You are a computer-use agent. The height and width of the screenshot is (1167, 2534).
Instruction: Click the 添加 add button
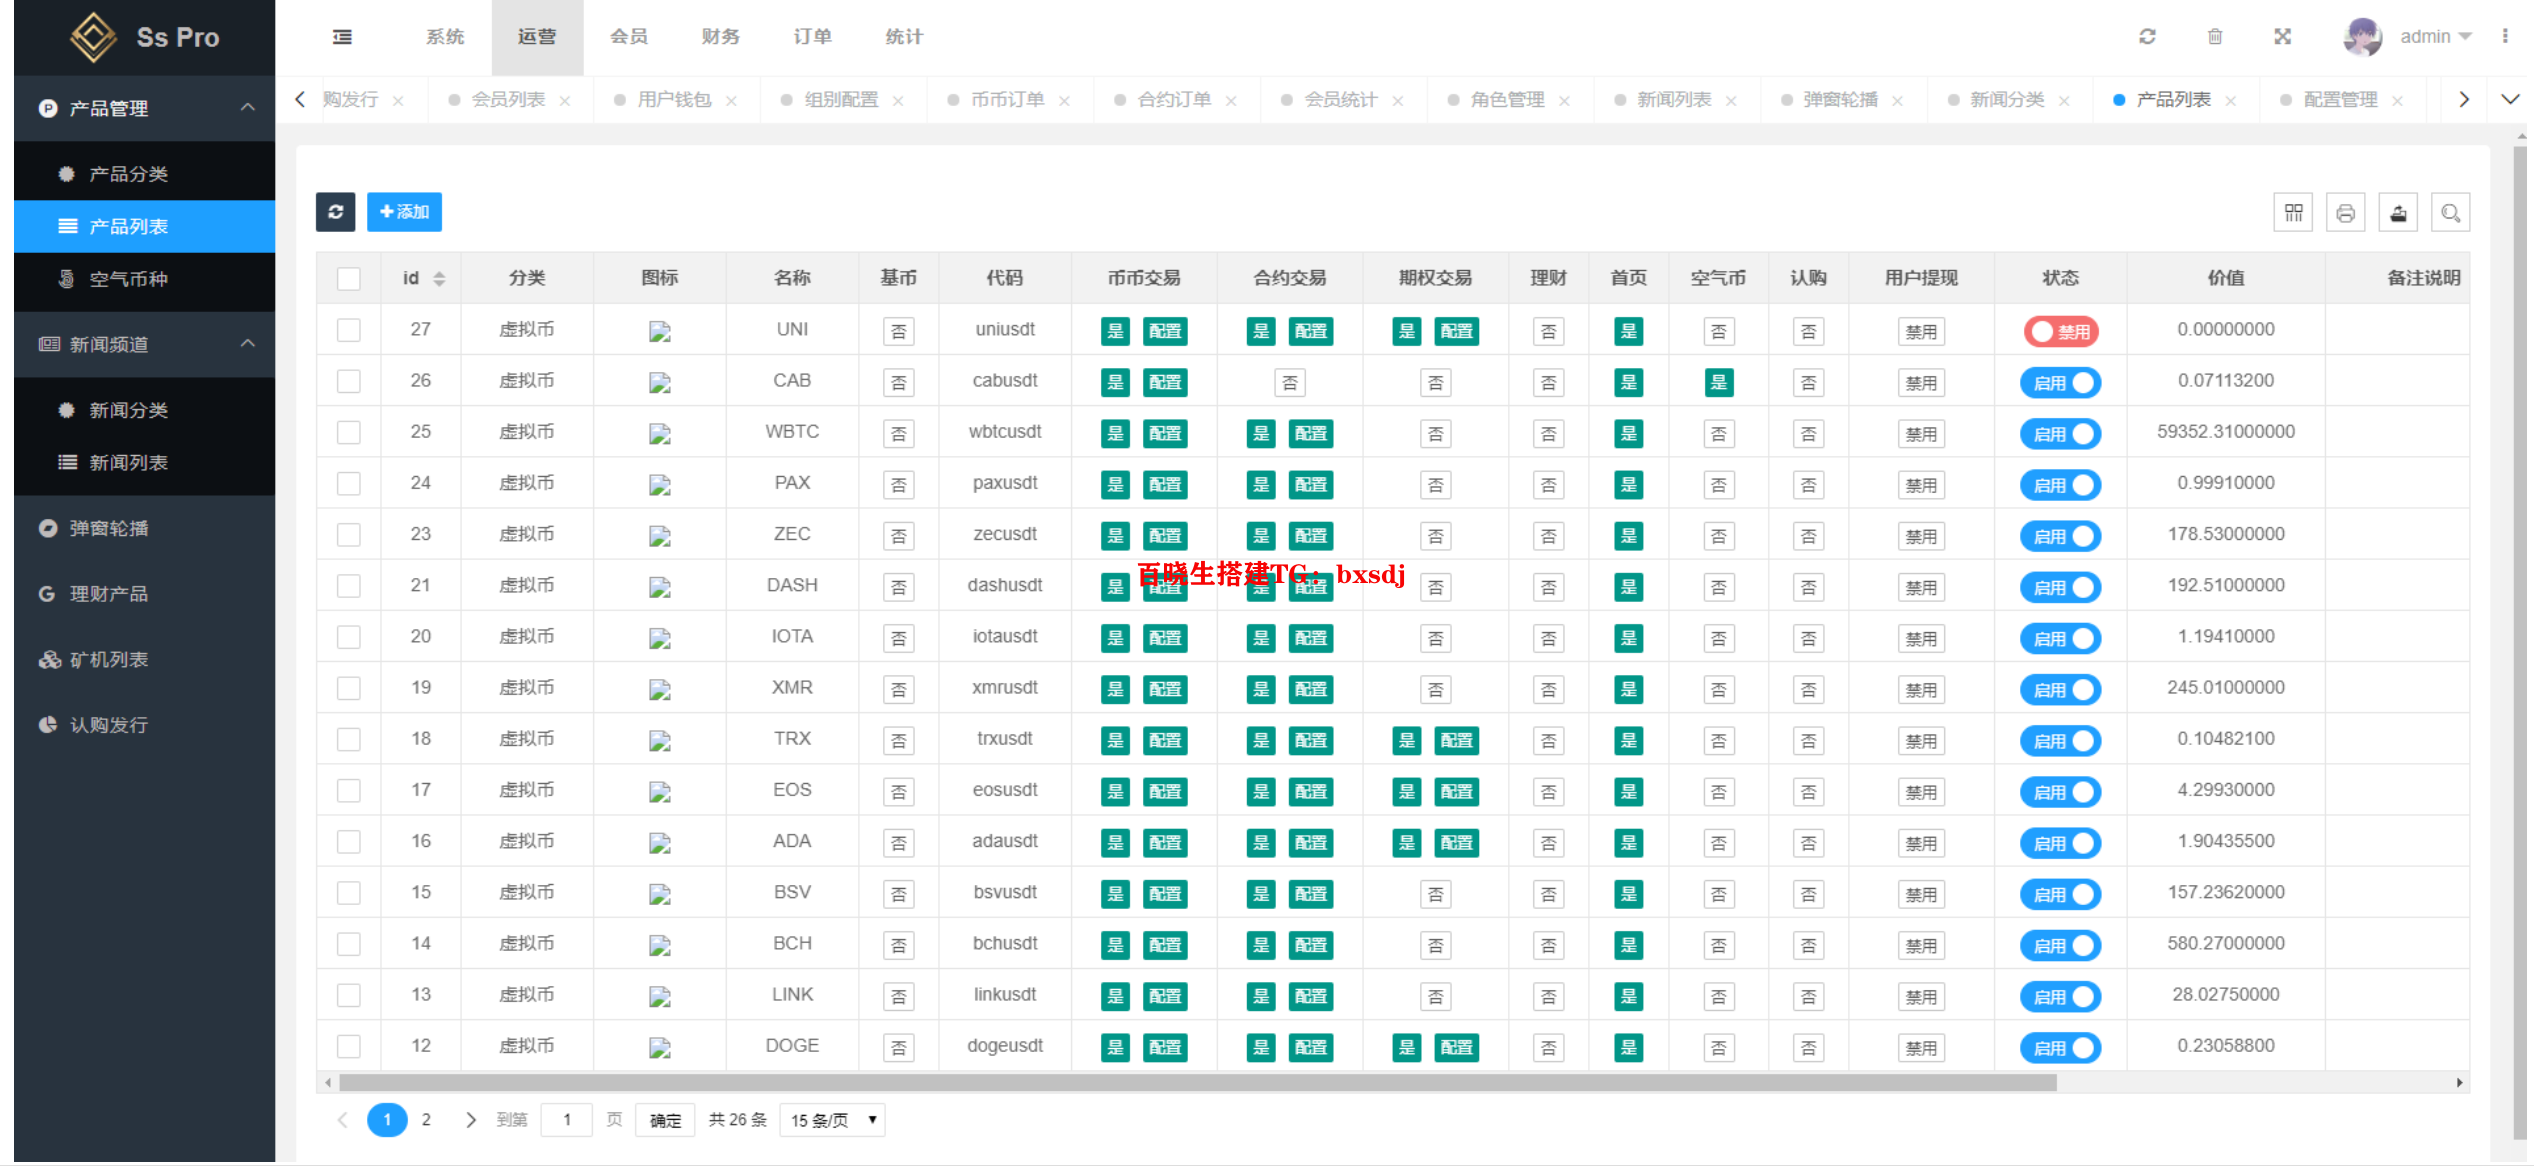click(x=404, y=212)
